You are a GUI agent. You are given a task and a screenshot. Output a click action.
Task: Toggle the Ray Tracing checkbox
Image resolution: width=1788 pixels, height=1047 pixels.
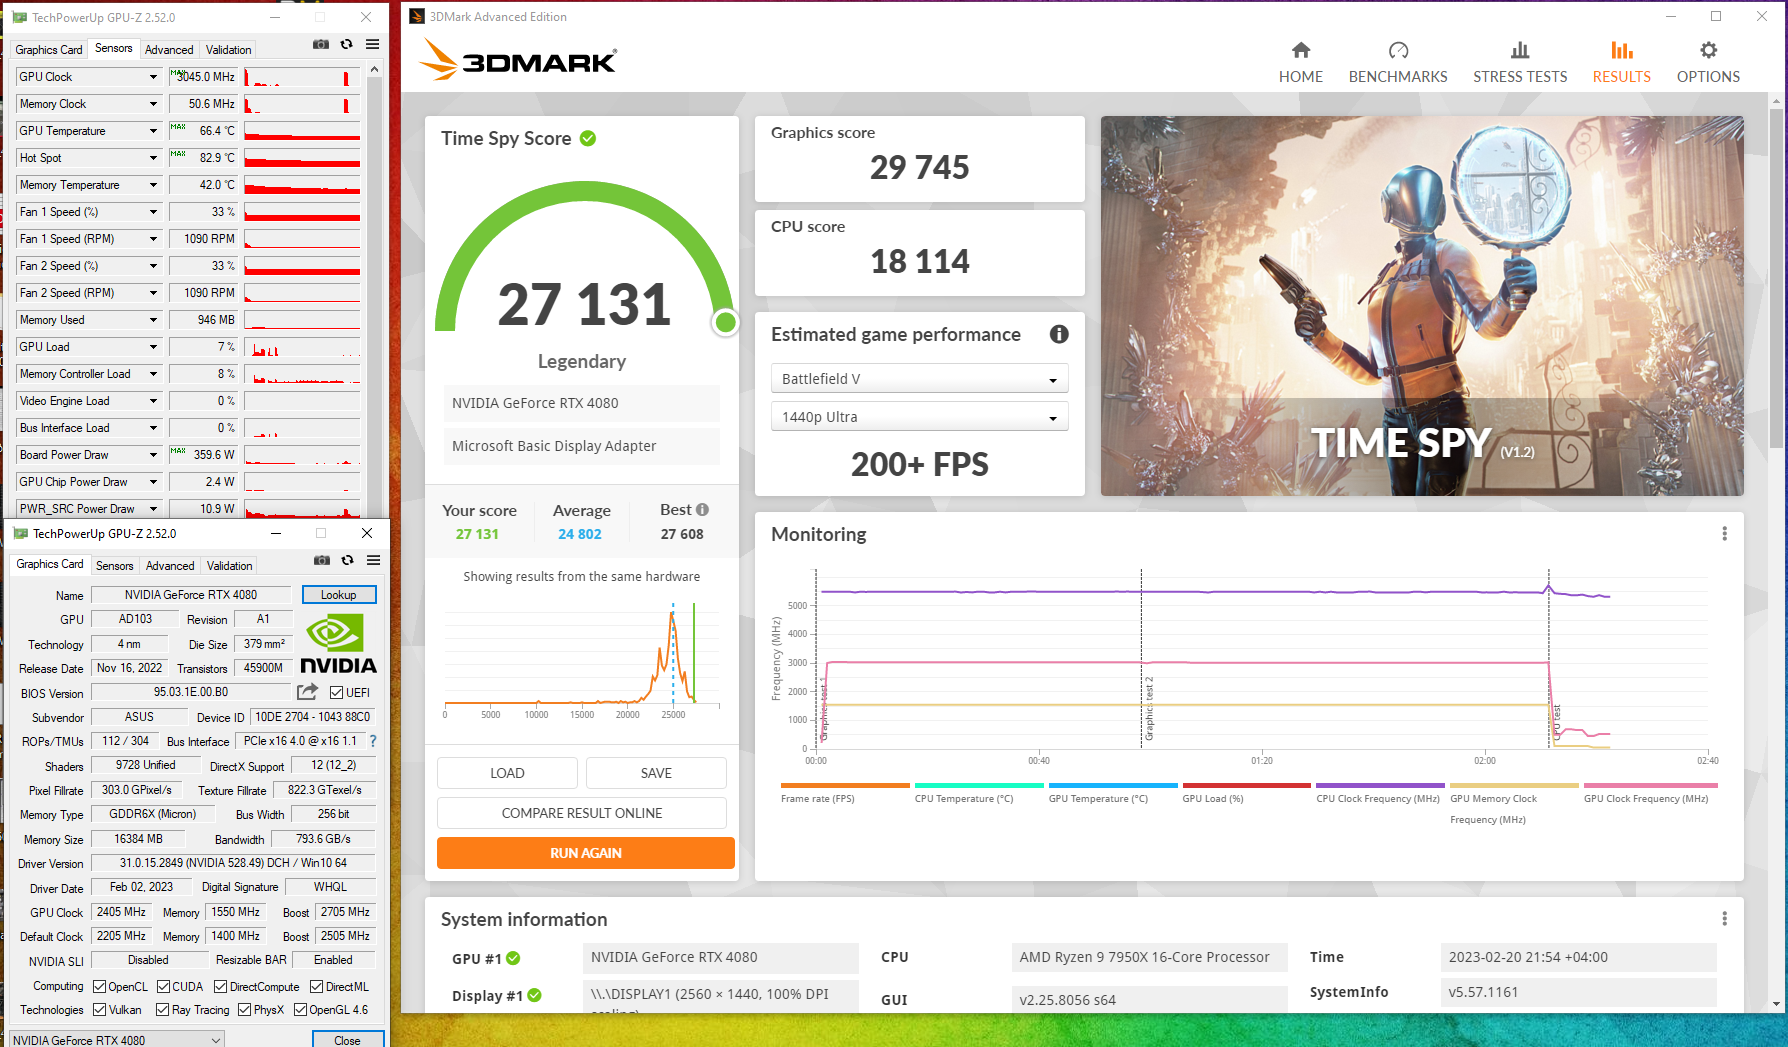162,1010
